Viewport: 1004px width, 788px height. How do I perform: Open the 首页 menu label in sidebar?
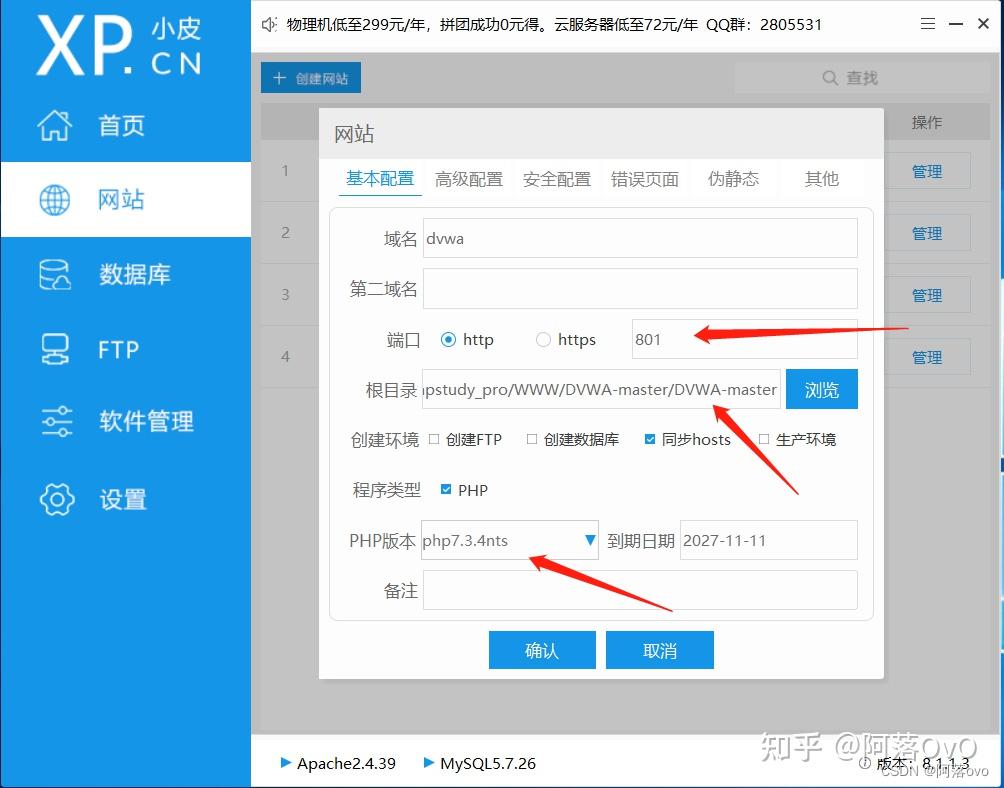[122, 125]
